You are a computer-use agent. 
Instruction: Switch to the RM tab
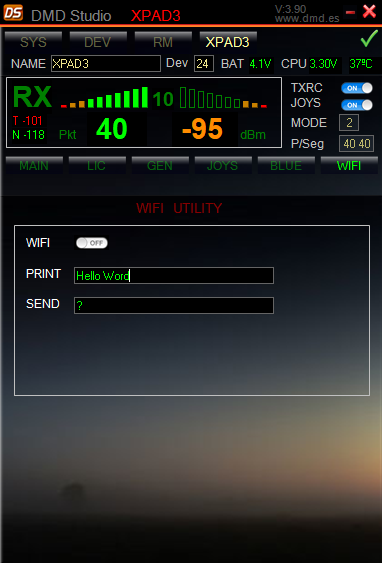(x=163, y=42)
